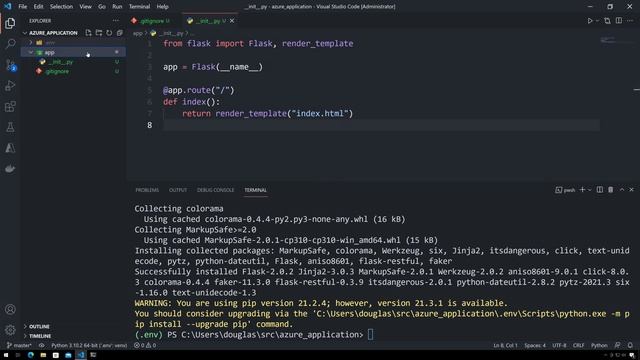Kill the terminal with trash icon
Image resolution: width=640 pixels, height=360 pixels.
coord(611,190)
